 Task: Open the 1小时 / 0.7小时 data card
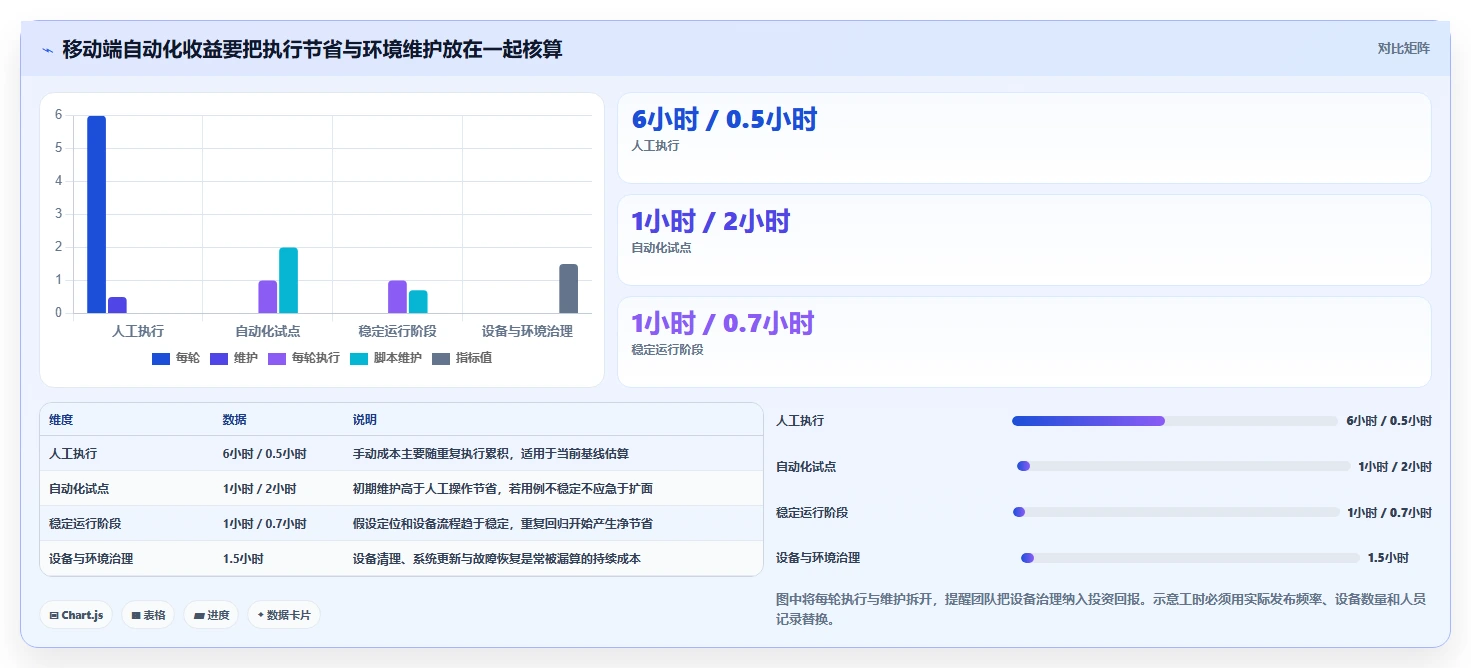pyautogui.click(x=1024, y=342)
